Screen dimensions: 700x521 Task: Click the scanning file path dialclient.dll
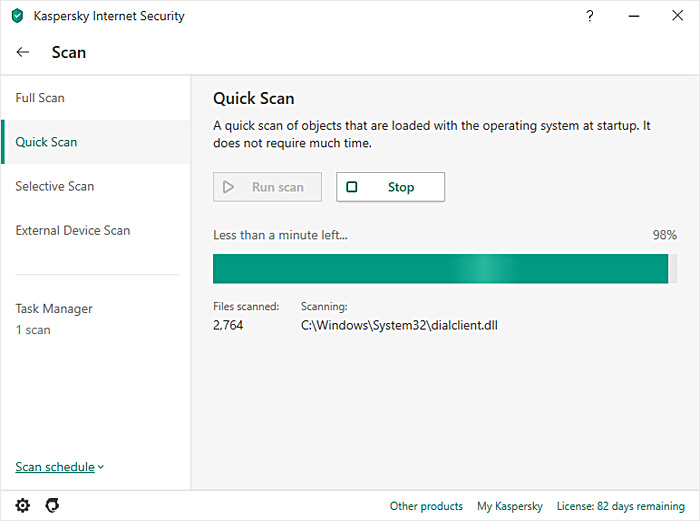click(x=399, y=325)
